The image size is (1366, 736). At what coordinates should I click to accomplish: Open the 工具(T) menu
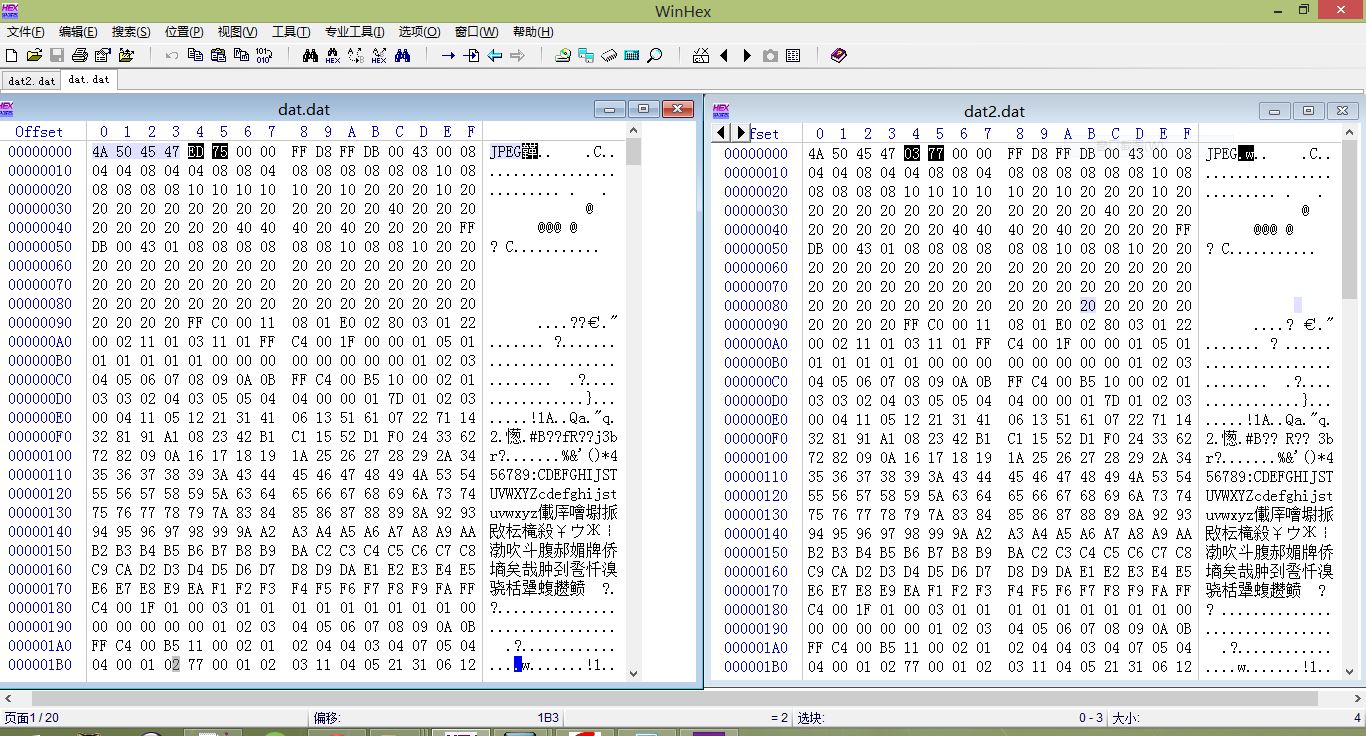pyautogui.click(x=291, y=31)
